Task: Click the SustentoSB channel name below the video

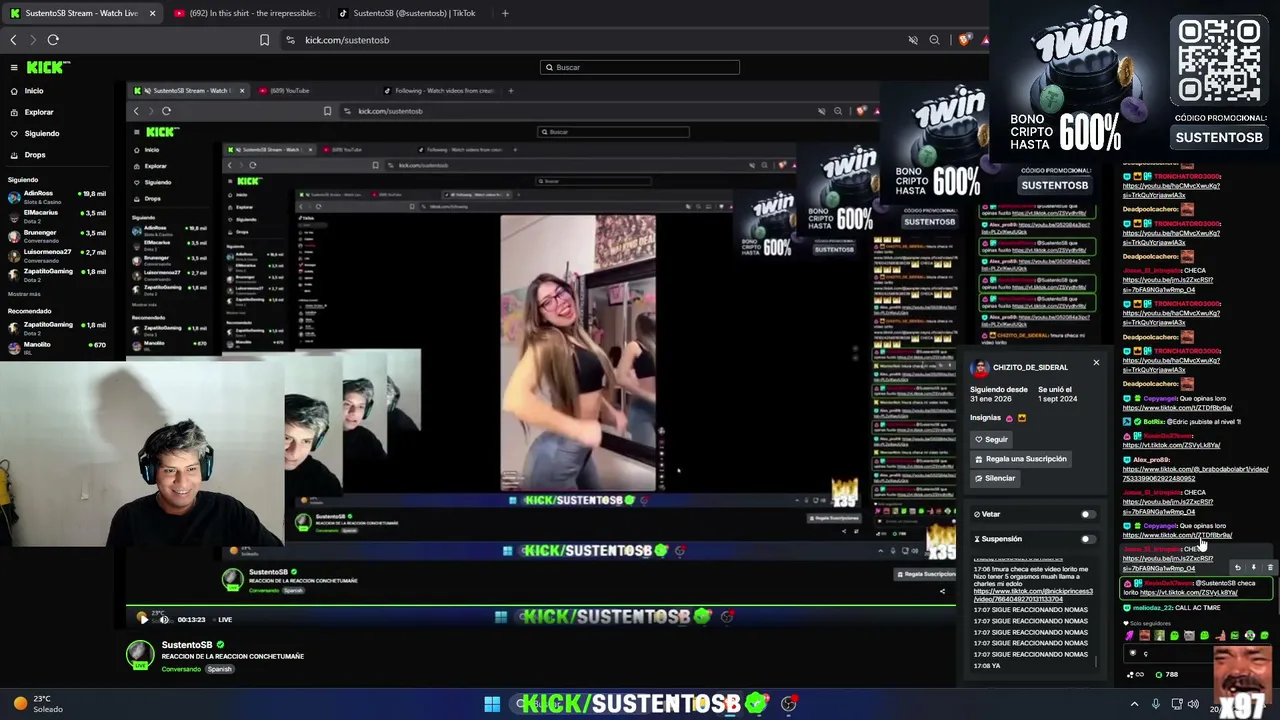Action: pyautogui.click(x=187, y=645)
